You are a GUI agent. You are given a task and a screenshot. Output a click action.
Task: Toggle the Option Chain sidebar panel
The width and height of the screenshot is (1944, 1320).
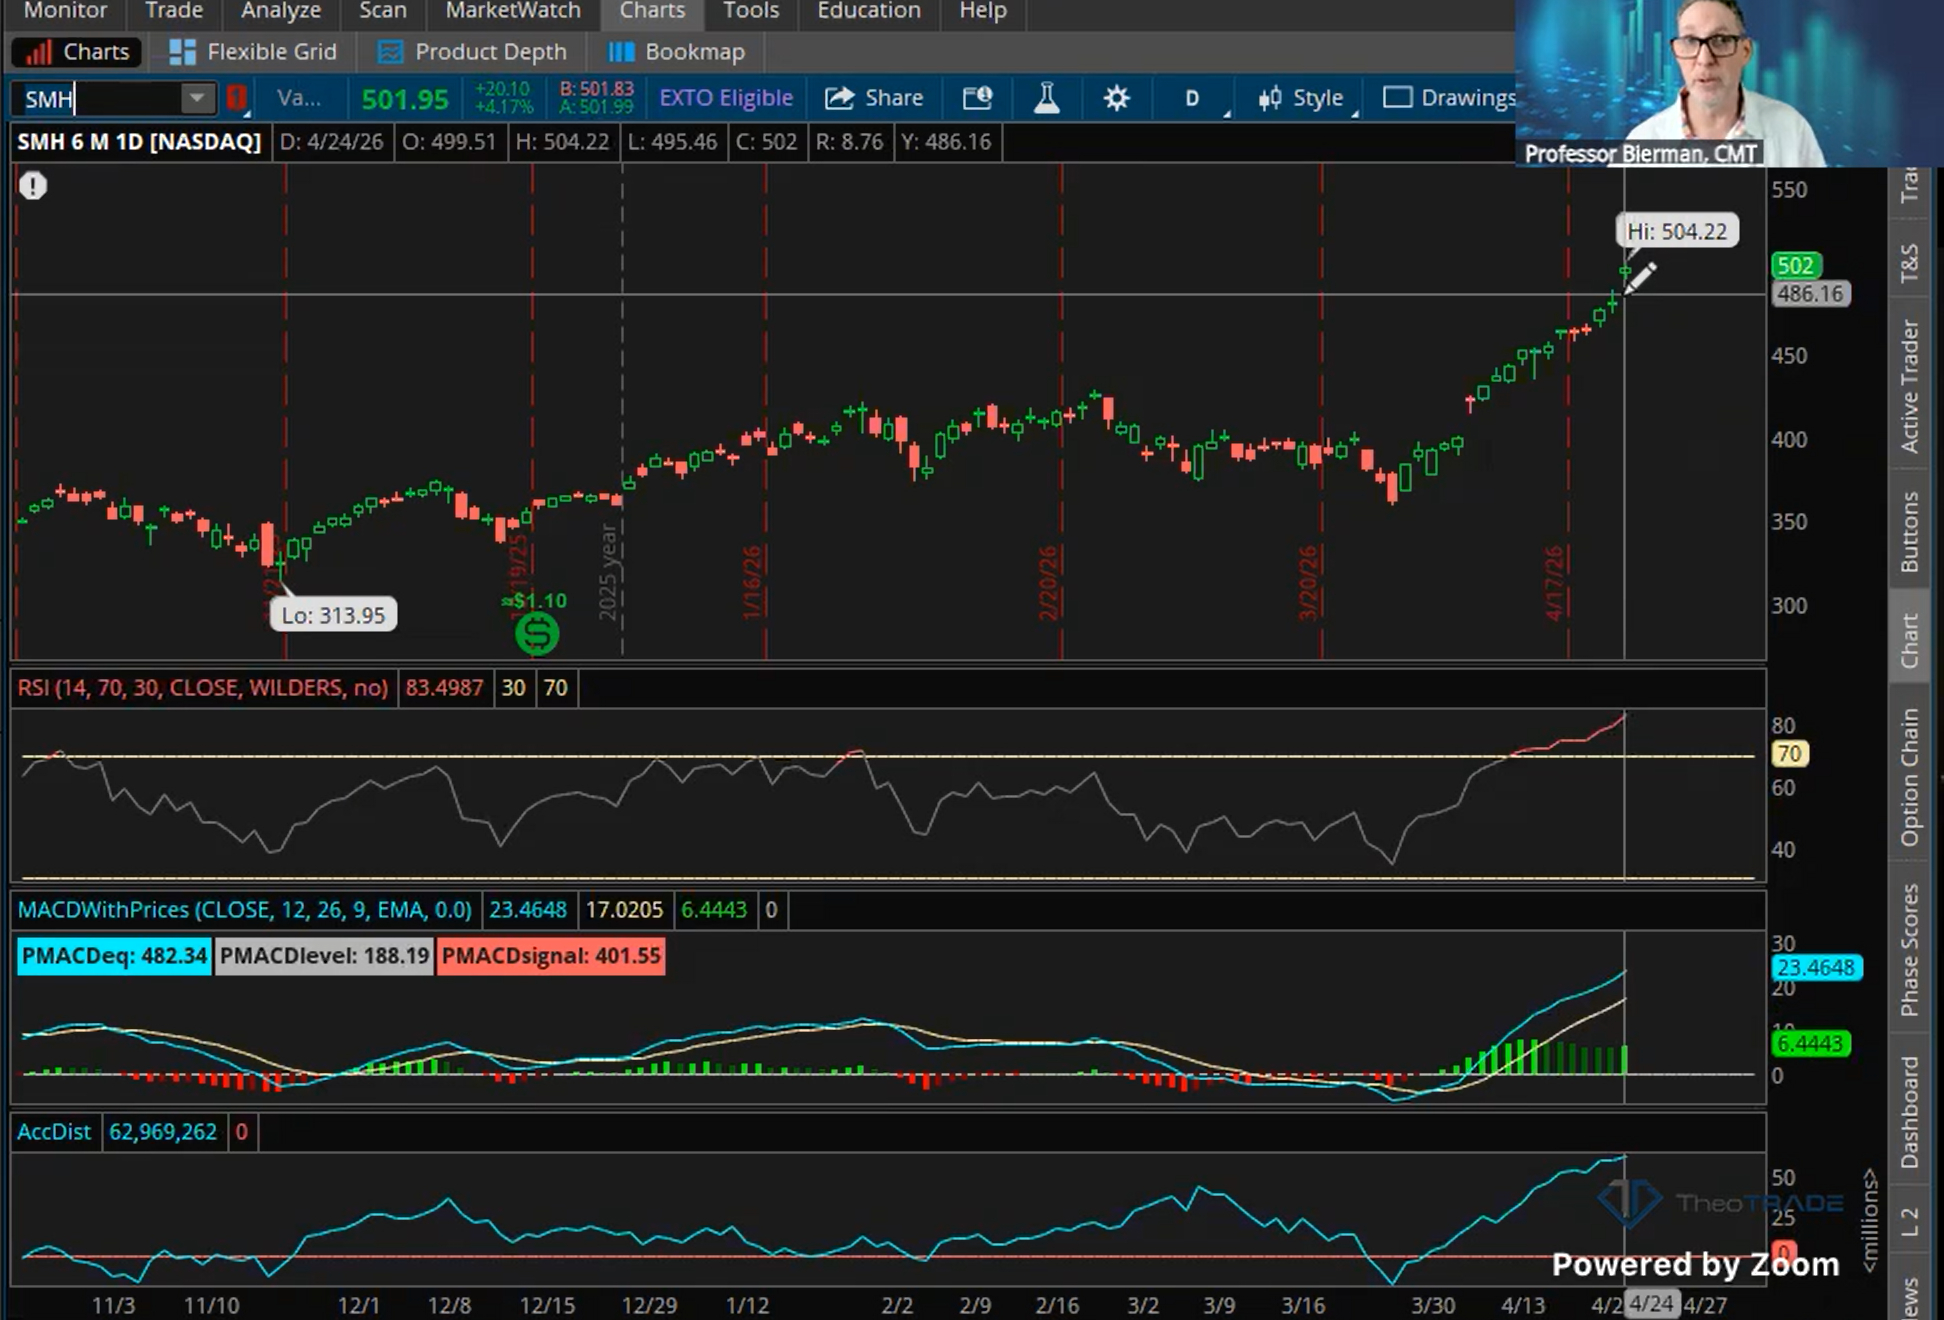(x=1910, y=777)
